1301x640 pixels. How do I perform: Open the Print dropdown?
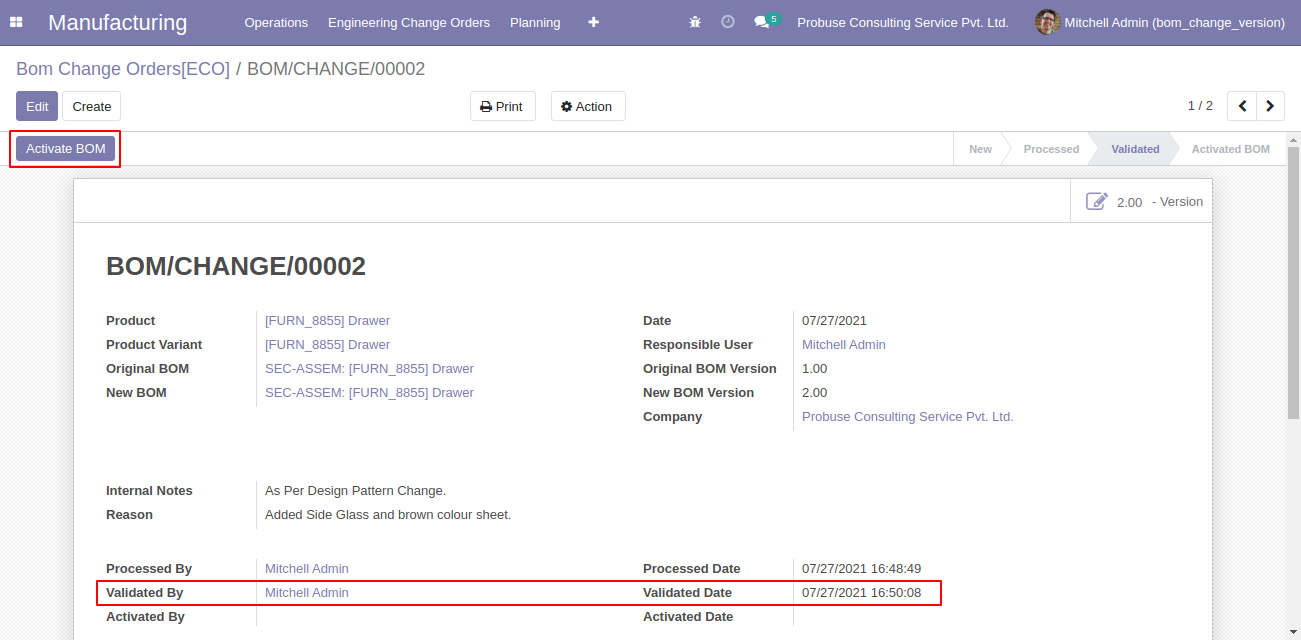pos(503,106)
